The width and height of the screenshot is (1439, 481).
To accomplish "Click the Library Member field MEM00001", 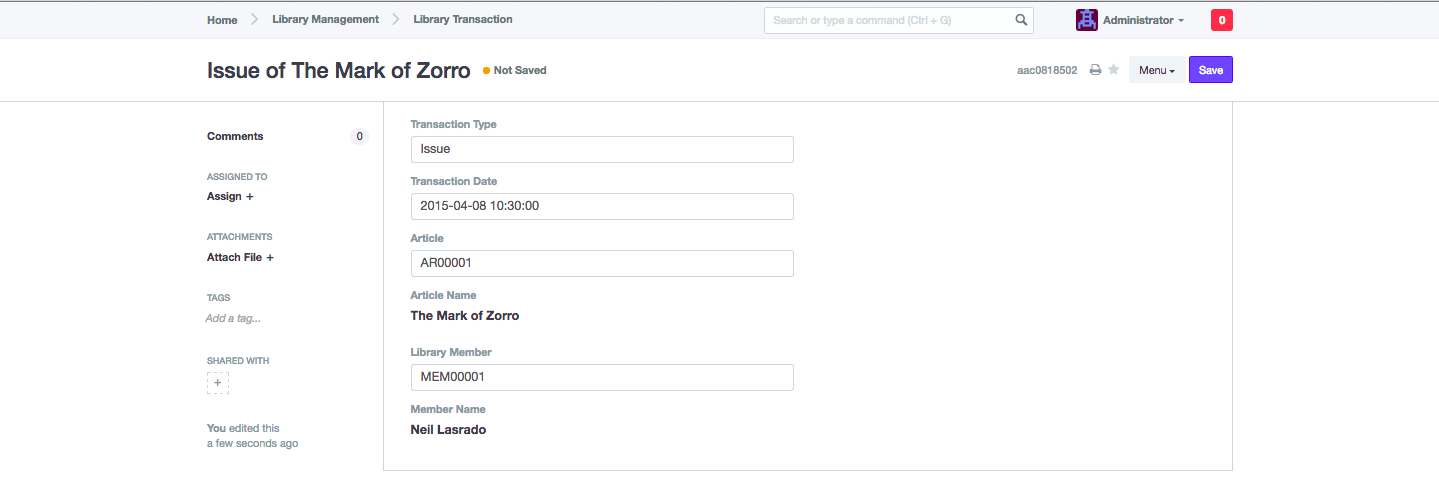I will click(602, 377).
